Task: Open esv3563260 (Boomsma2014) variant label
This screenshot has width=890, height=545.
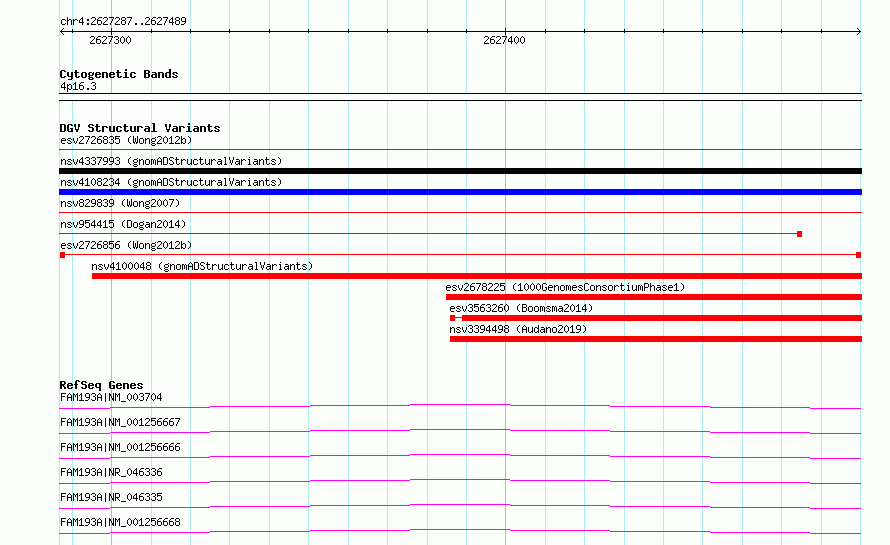Action: [521, 308]
